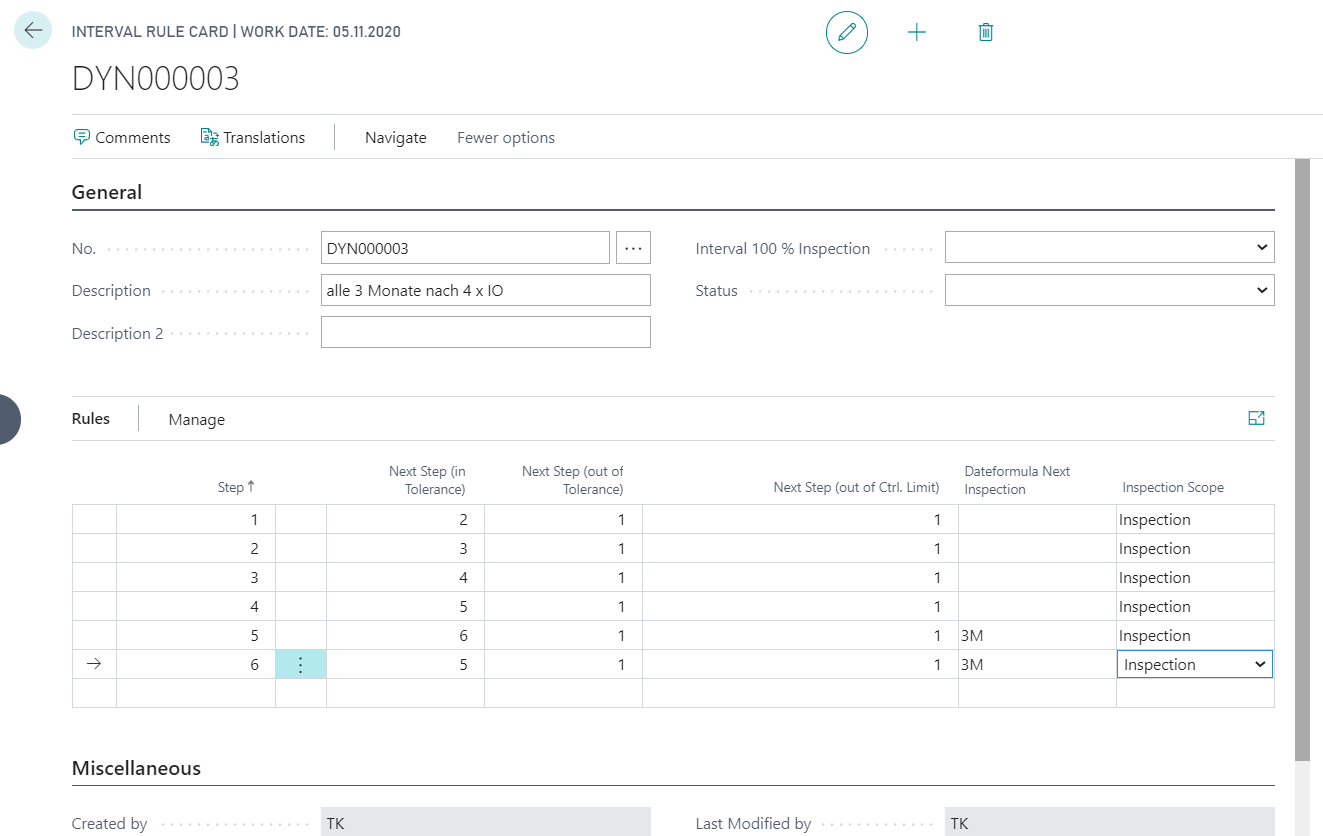Open the Status dropdown
This screenshot has width=1323, height=836.
[1109, 290]
